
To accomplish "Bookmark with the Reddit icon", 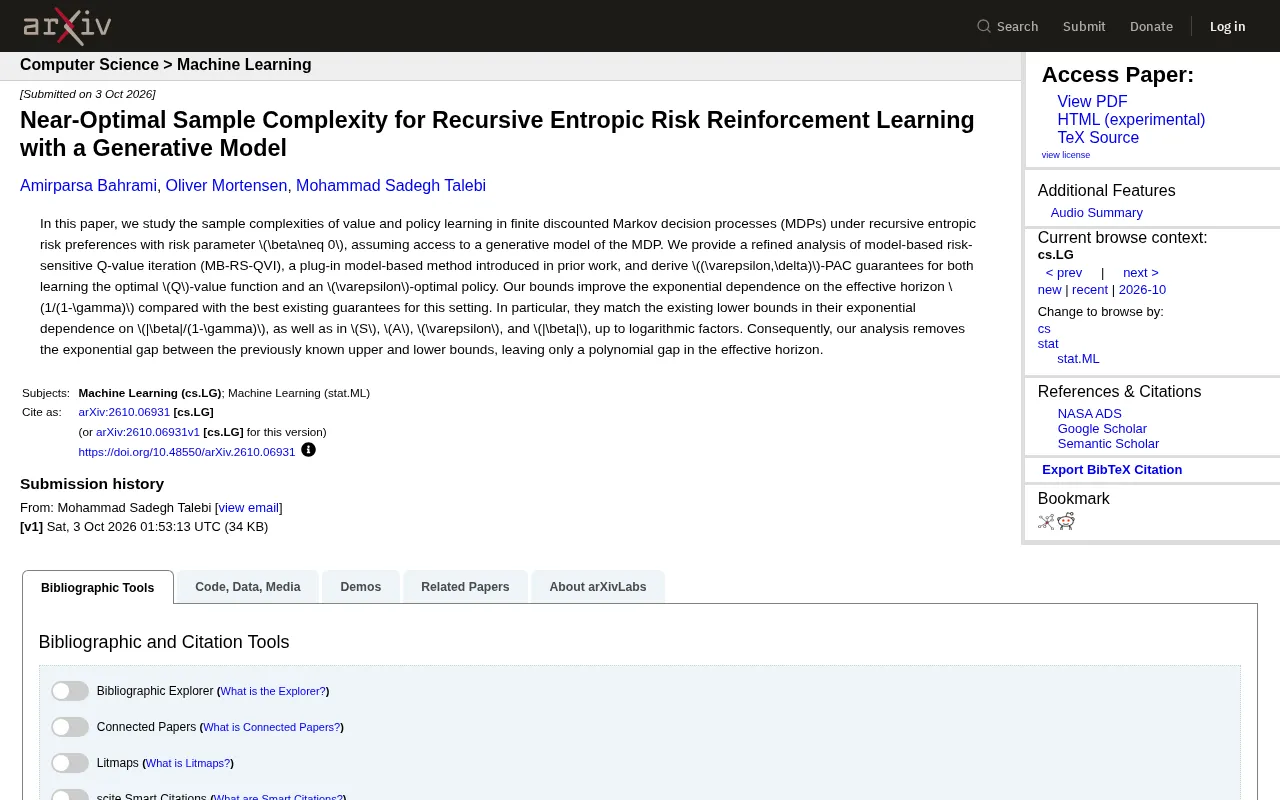I will coord(1066,521).
